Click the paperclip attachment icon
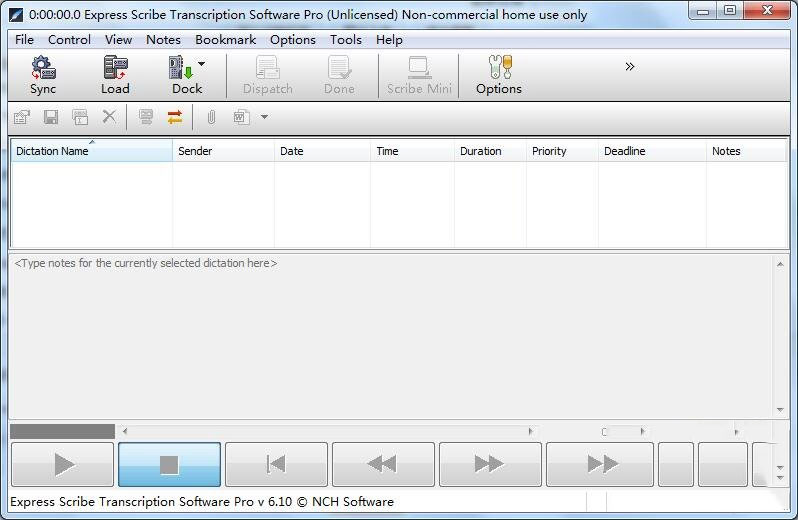 [x=211, y=118]
